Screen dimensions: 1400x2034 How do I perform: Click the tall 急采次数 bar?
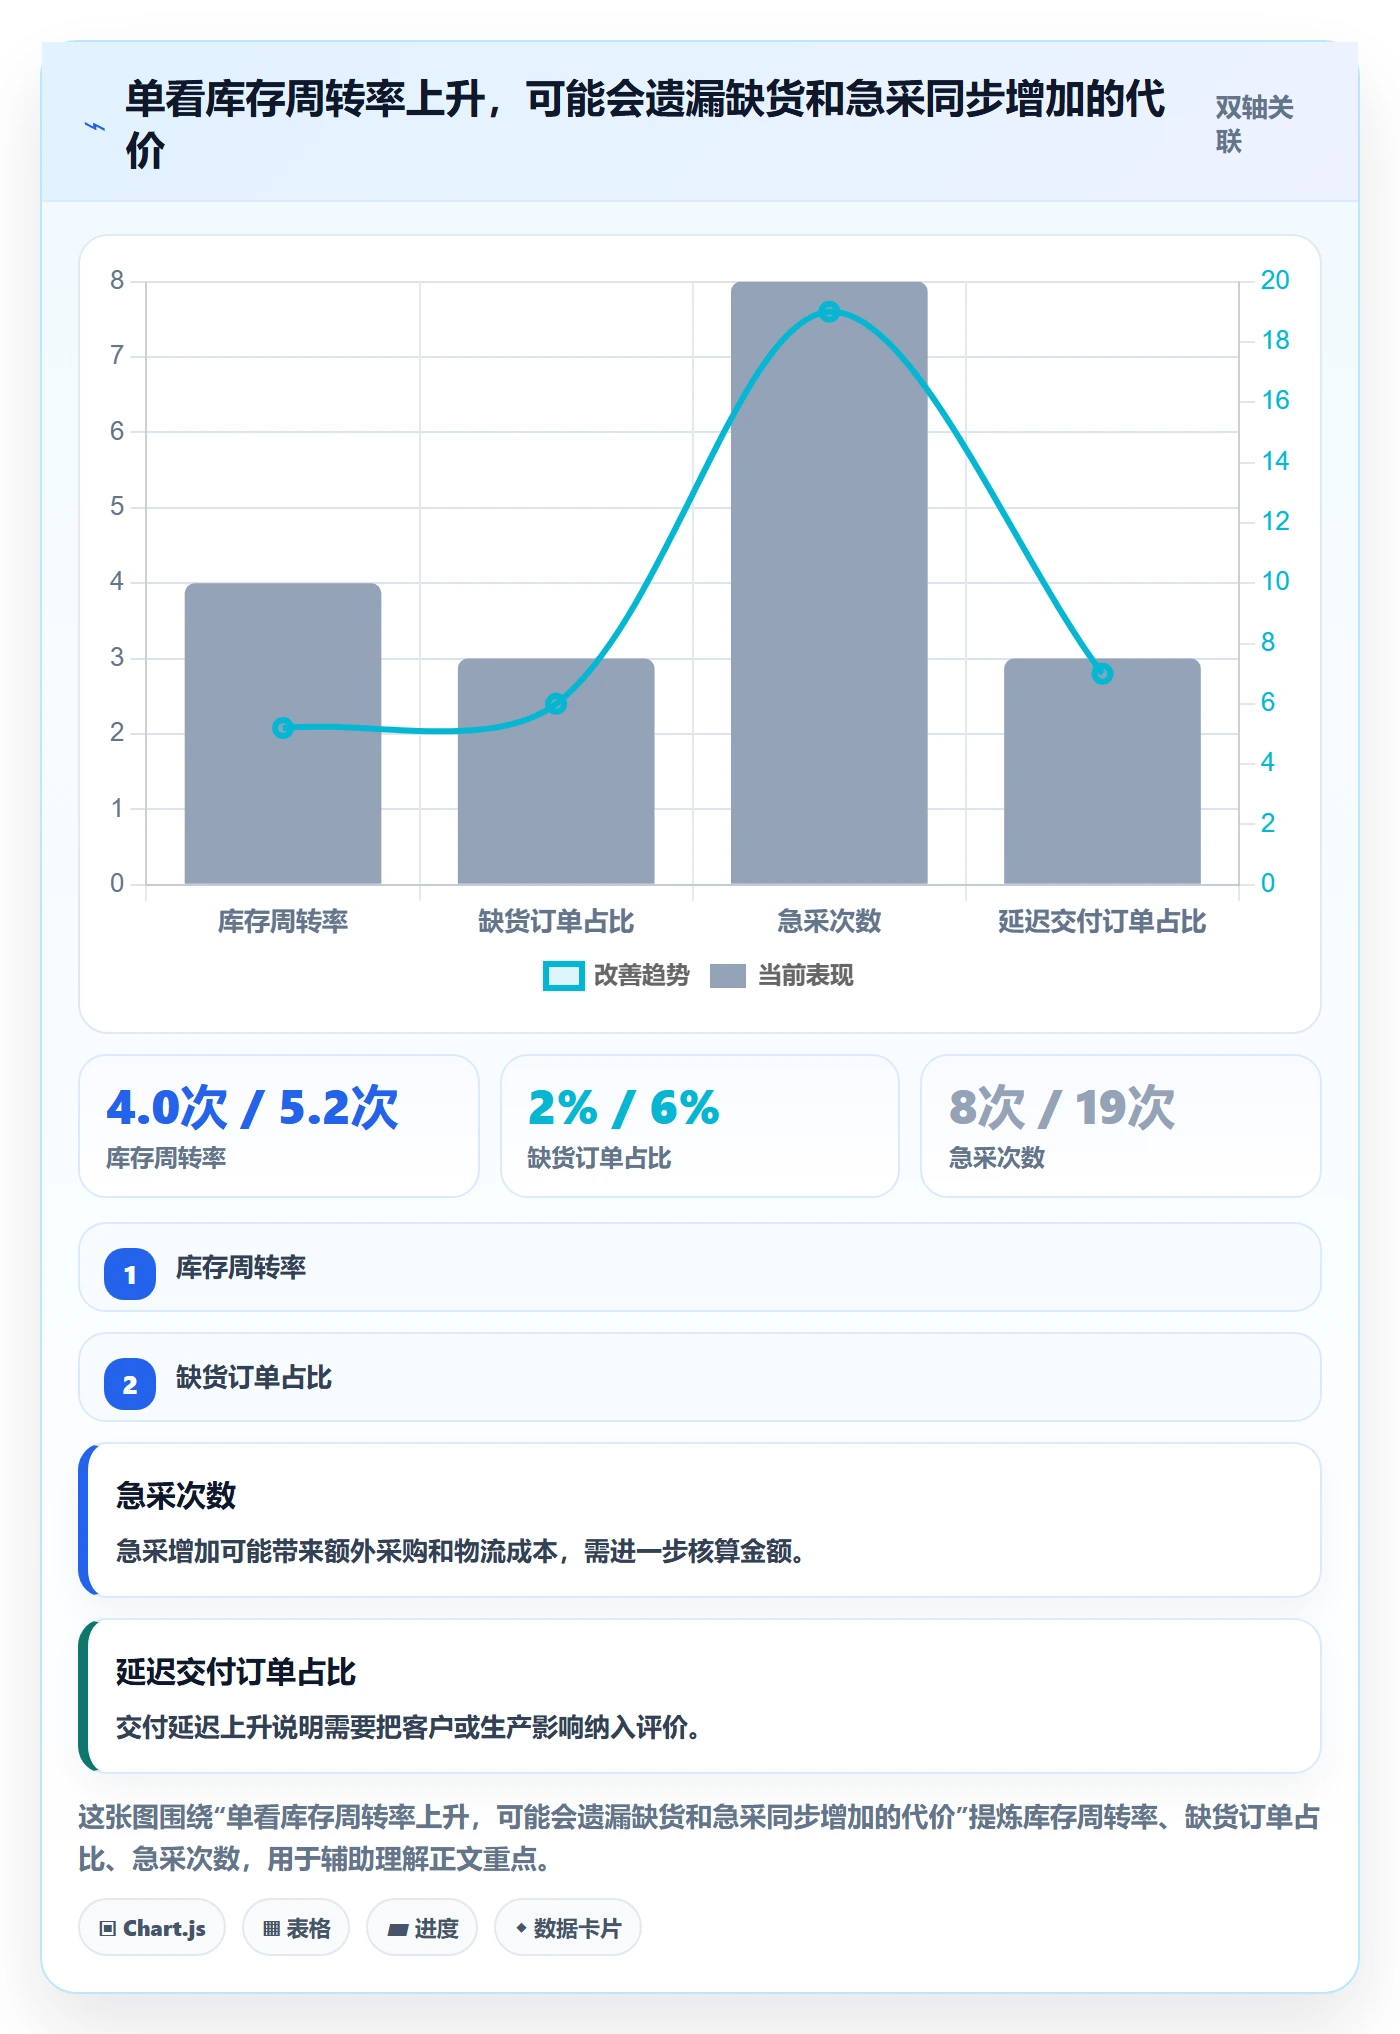829,583
